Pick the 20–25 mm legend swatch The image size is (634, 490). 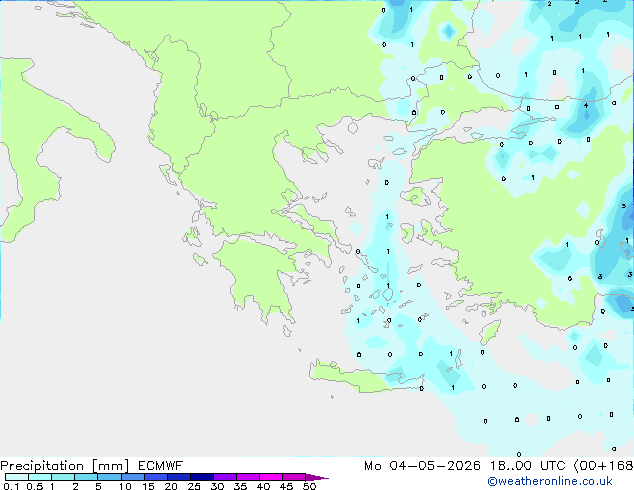point(178,477)
